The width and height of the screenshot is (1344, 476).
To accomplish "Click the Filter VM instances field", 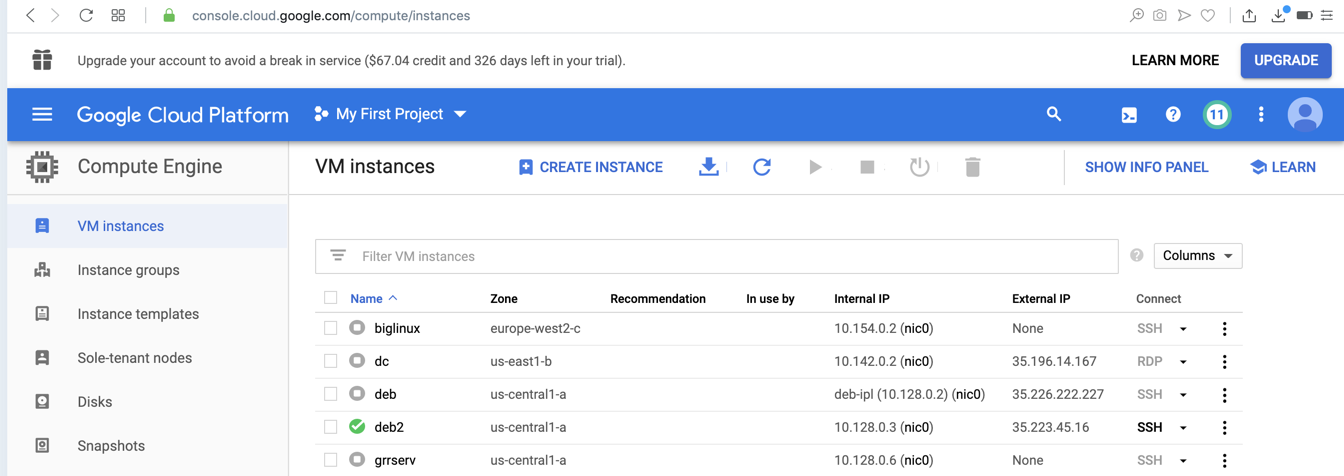I will tap(716, 256).
